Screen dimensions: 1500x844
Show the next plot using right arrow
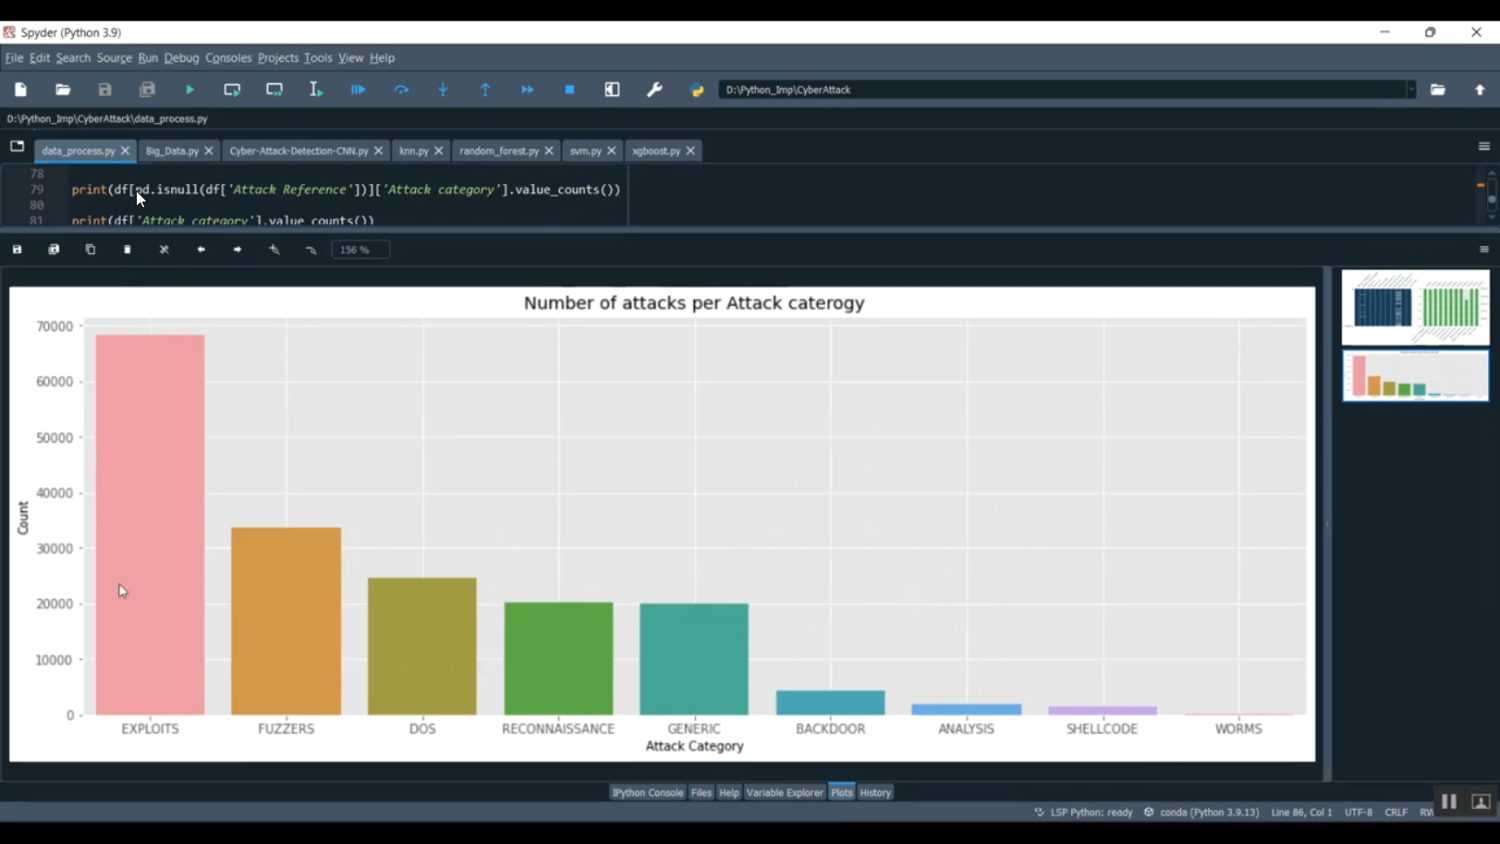click(x=238, y=250)
